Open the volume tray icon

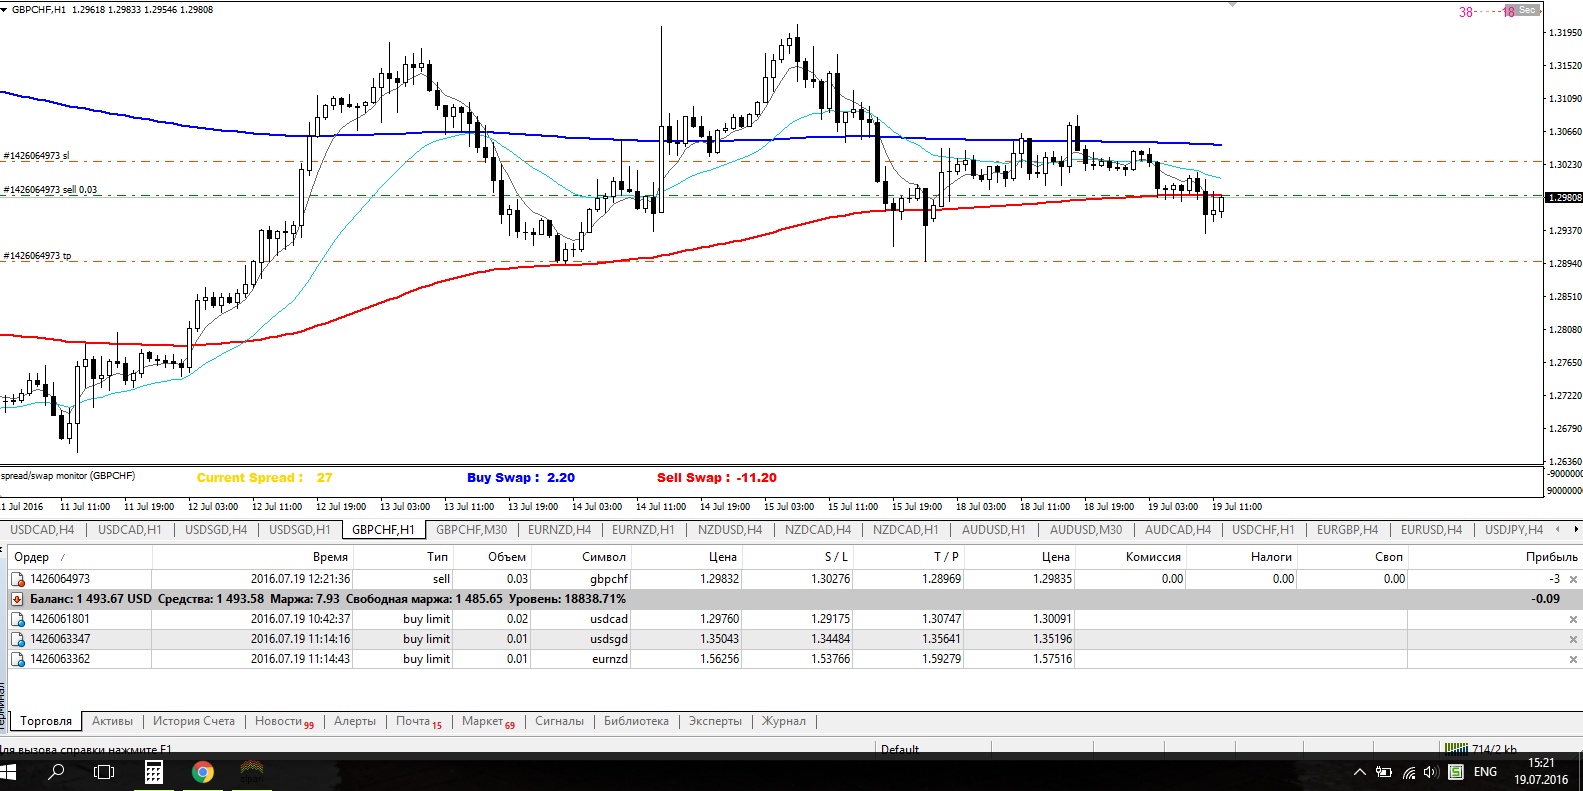pos(1431,772)
